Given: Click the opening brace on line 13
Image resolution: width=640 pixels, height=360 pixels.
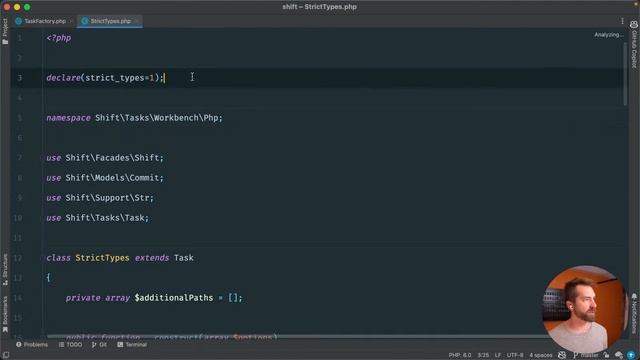Looking at the screenshot, I should (49, 278).
